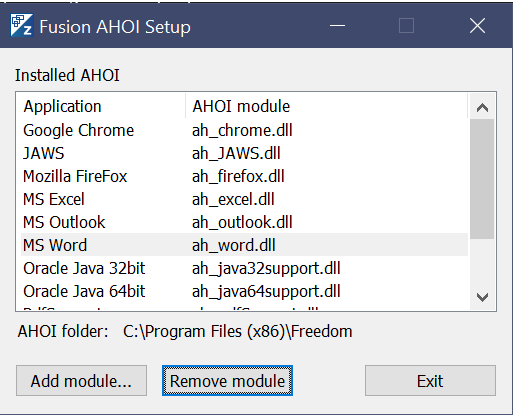Click the vertical scrollbar thumb
This screenshot has width=513, height=415.
tap(482, 179)
